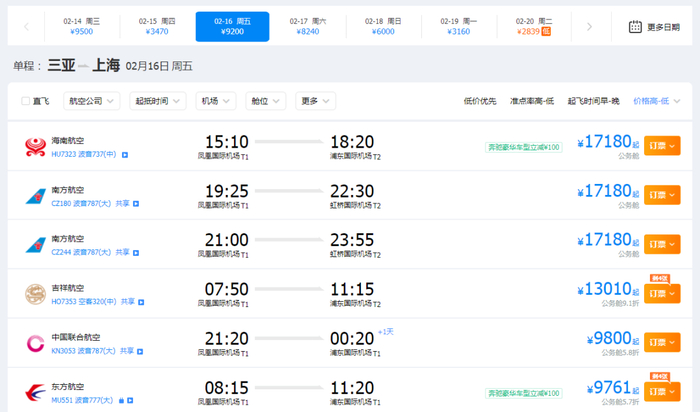The width and height of the screenshot is (700, 412).
Task: Click the Juneyao Airlines logo
Action: [35, 294]
